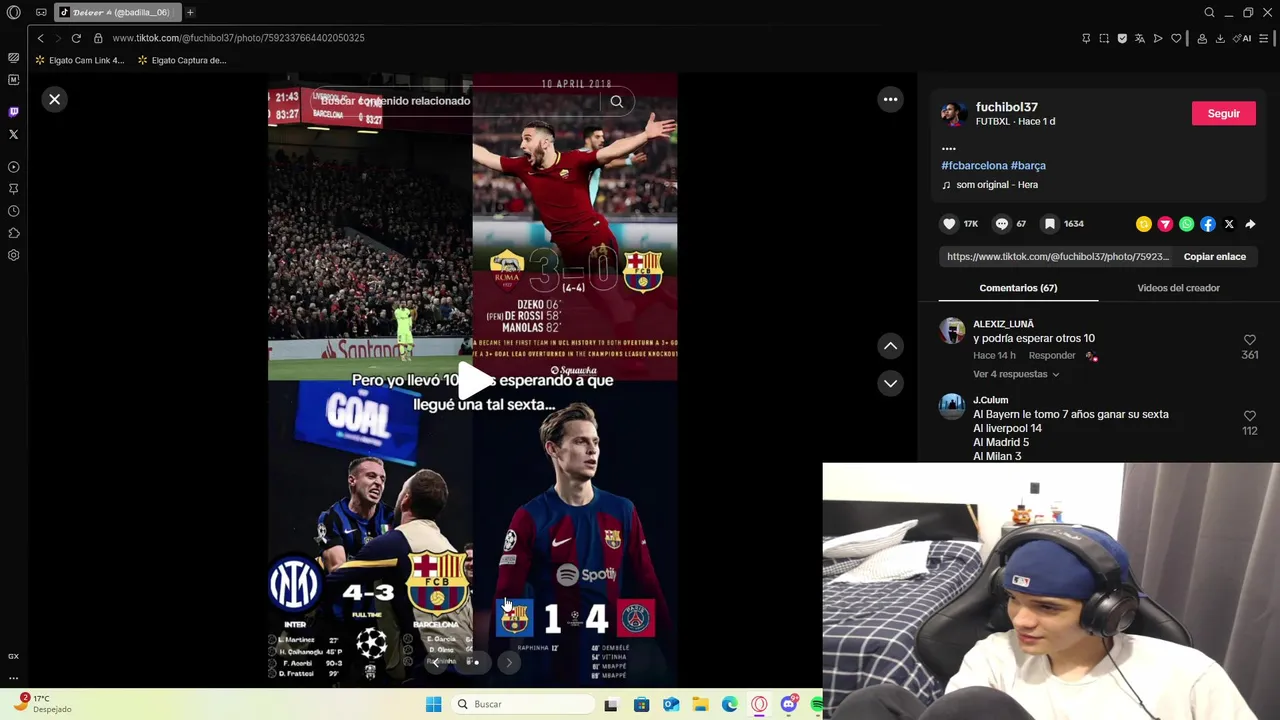Share the post via WhatsApp
1280x720 pixels.
(1186, 224)
